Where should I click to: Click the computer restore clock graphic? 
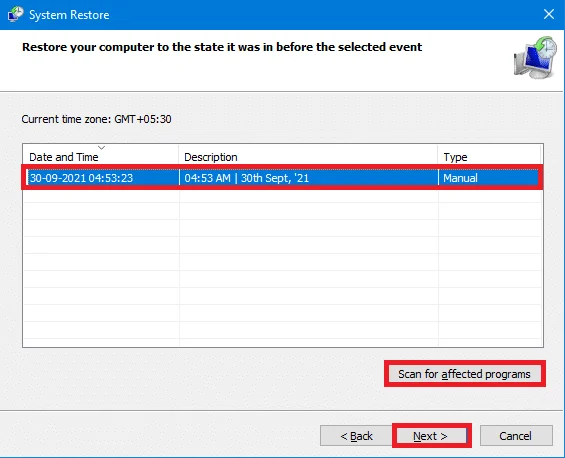tap(535, 57)
